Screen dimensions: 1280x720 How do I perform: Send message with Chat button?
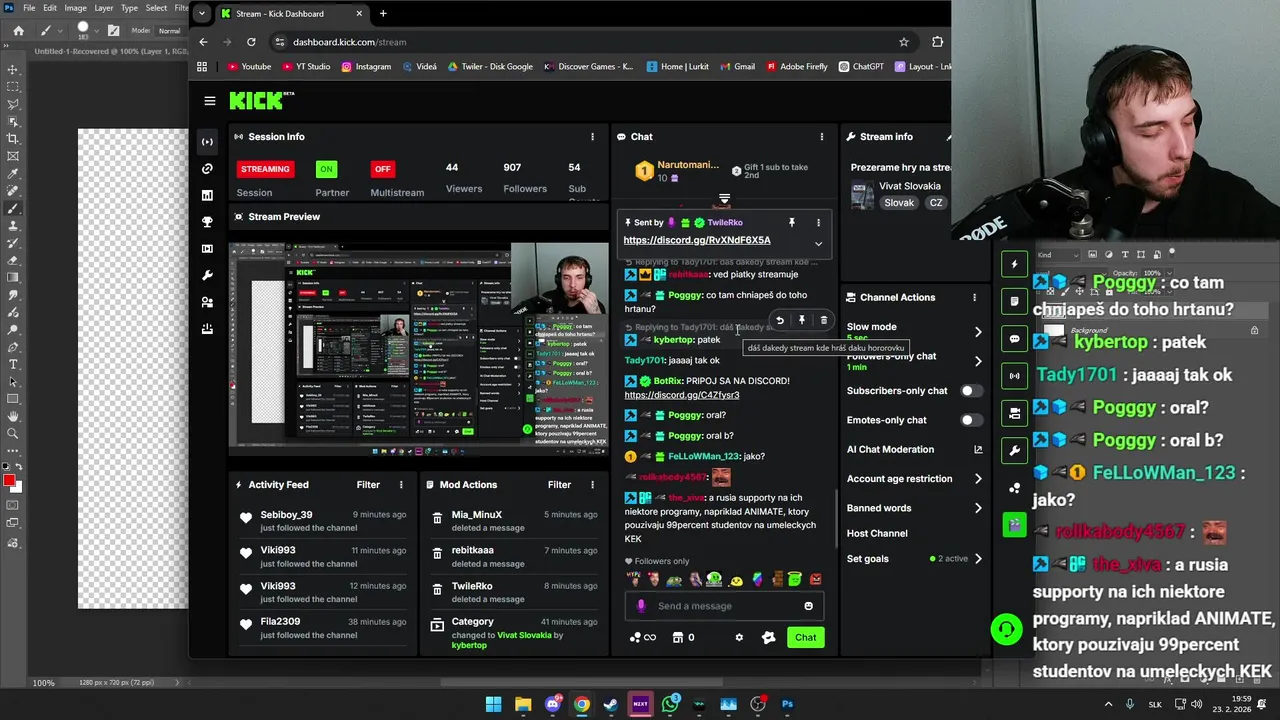point(805,637)
